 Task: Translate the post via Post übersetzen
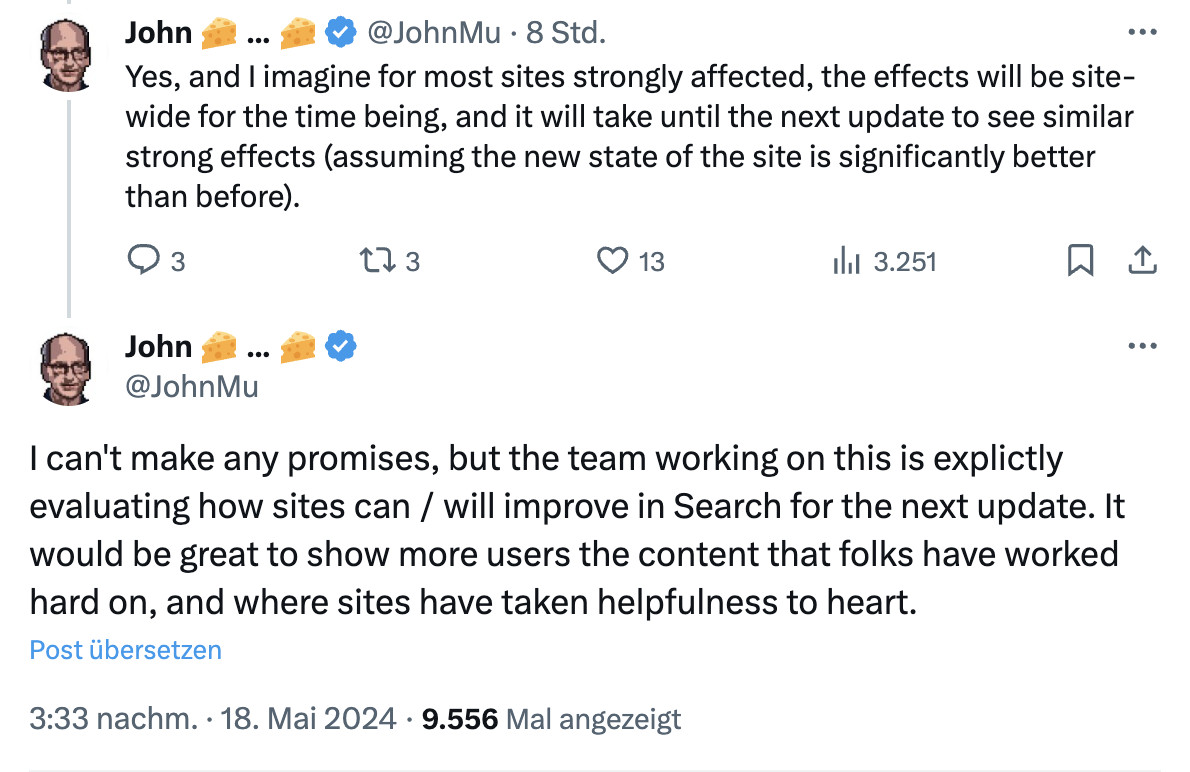[x=125, y=650]
